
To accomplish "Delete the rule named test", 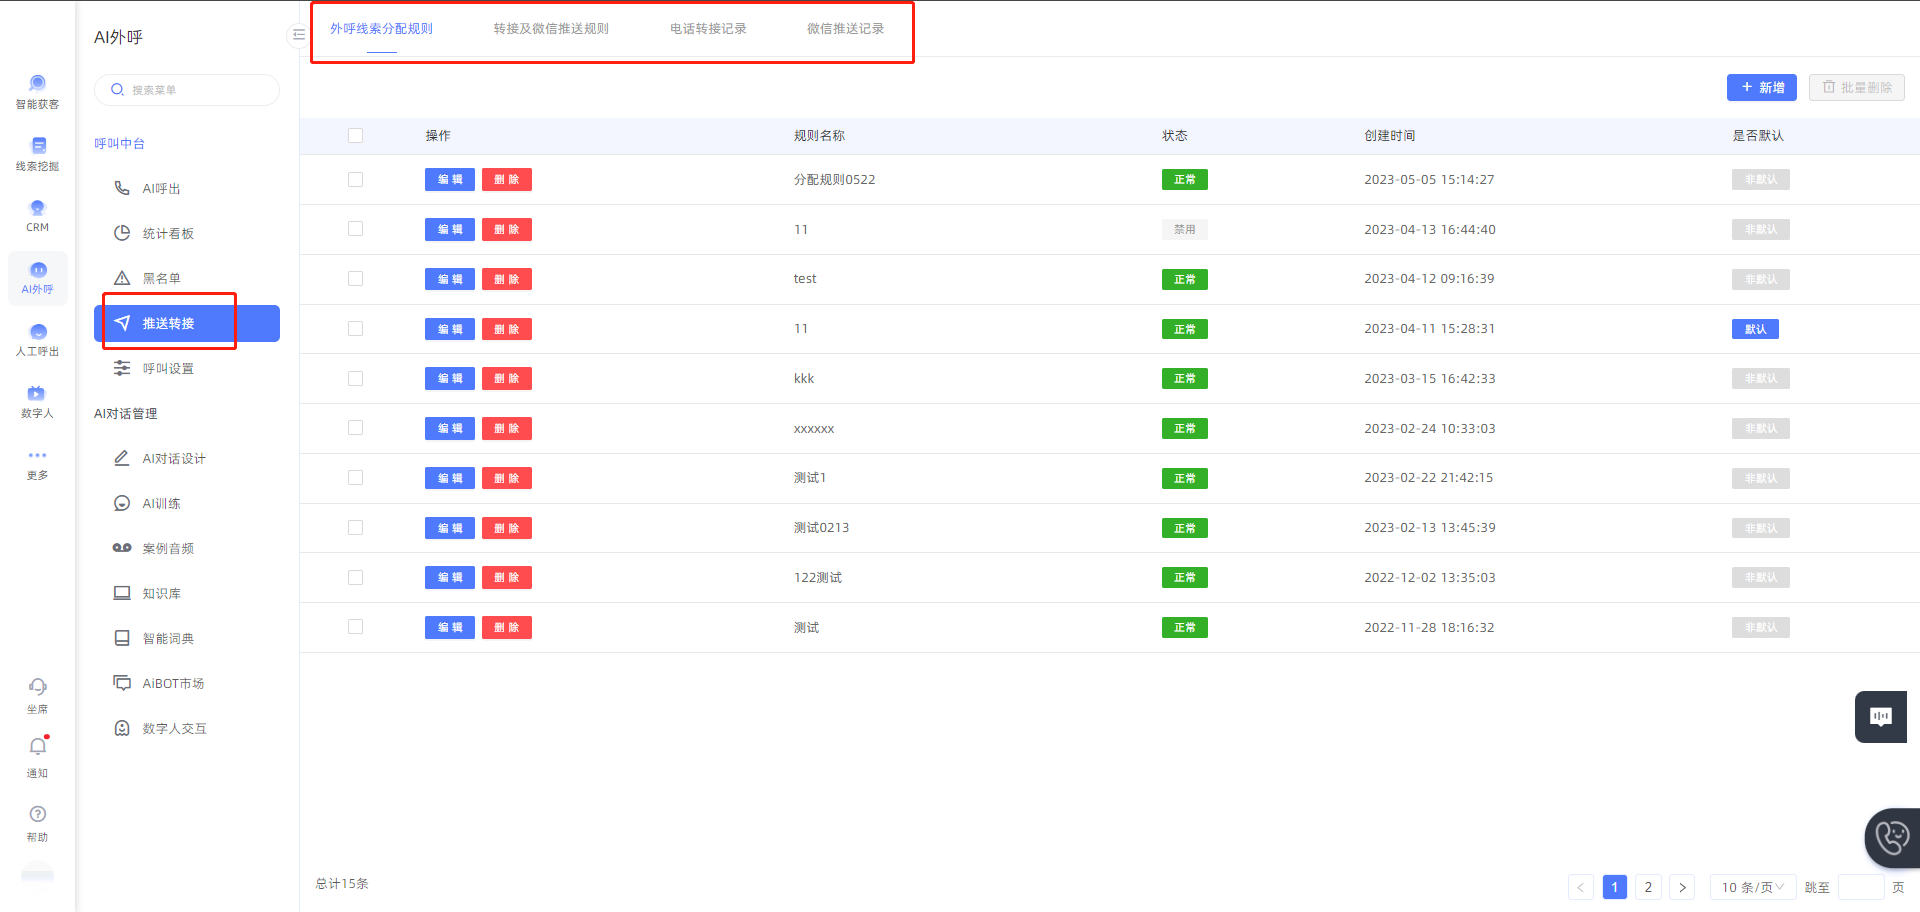I will click(x=507, y=279).
